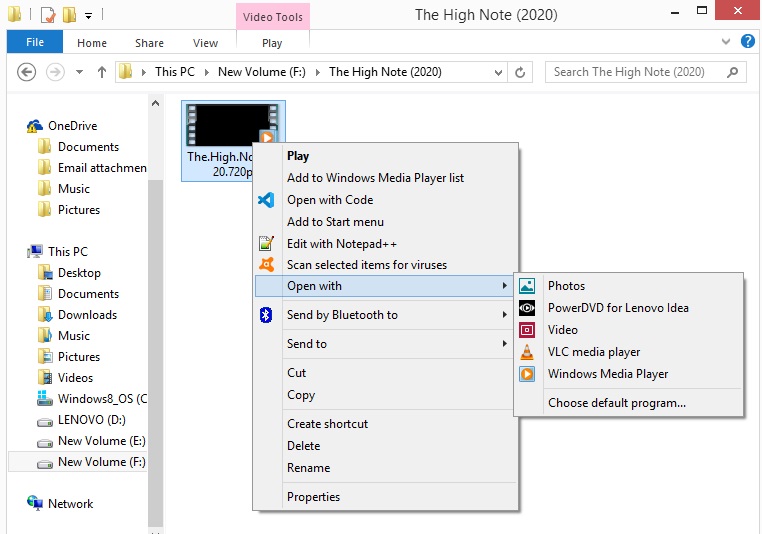Image resolution: width=762 pixels, height=534 pixels.
Task: Click the Forward arrow button
Action: coord(55,72)
